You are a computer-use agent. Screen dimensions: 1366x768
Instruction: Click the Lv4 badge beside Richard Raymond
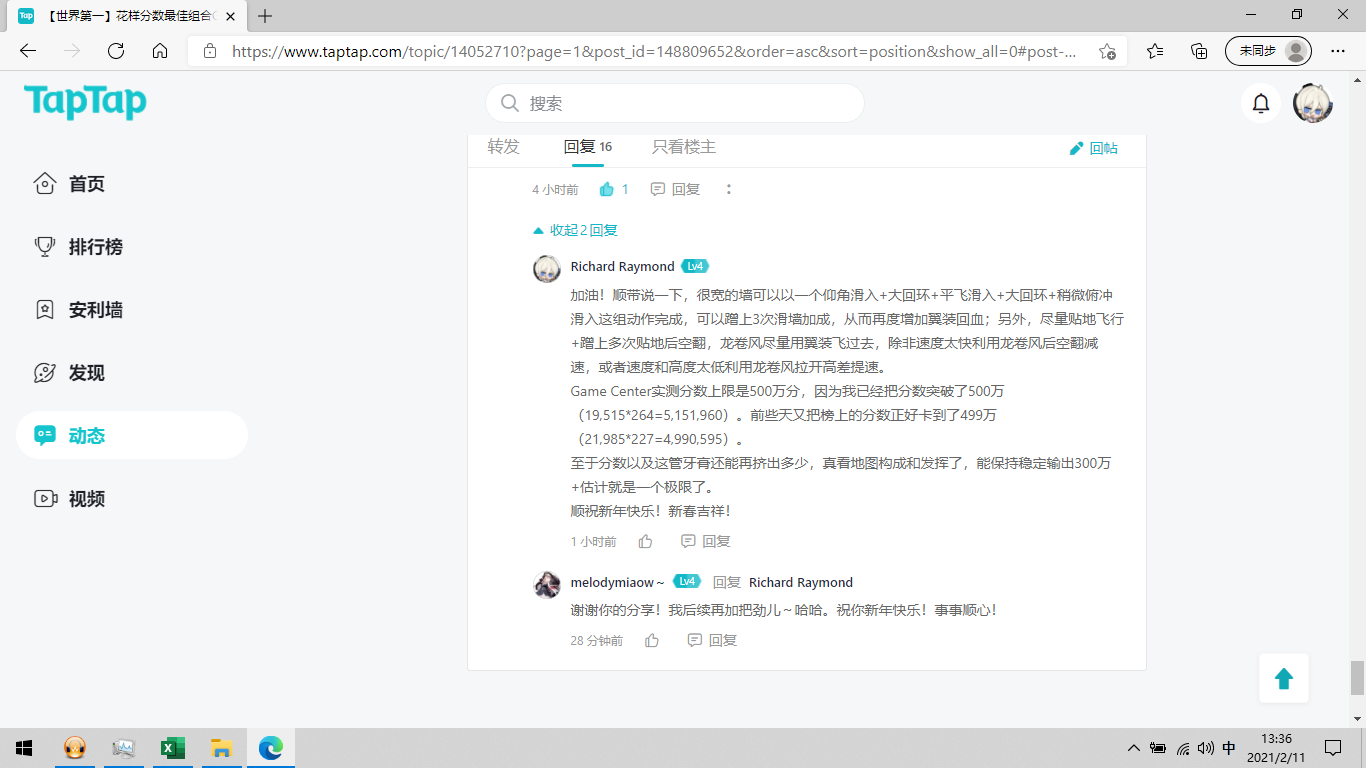pos(695,267)
